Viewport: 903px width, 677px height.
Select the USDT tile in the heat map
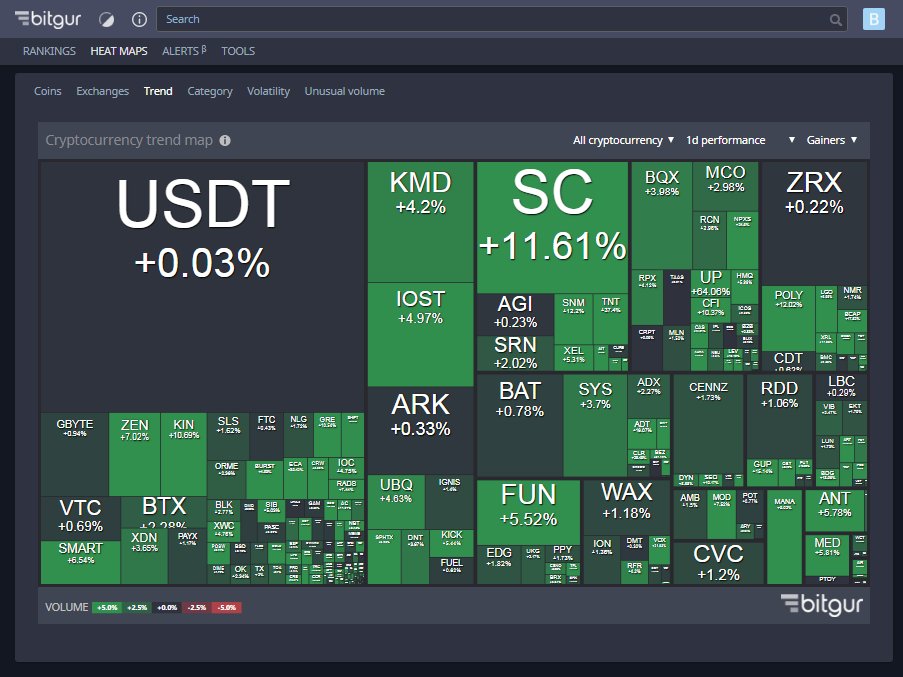[x=203, y=286]
